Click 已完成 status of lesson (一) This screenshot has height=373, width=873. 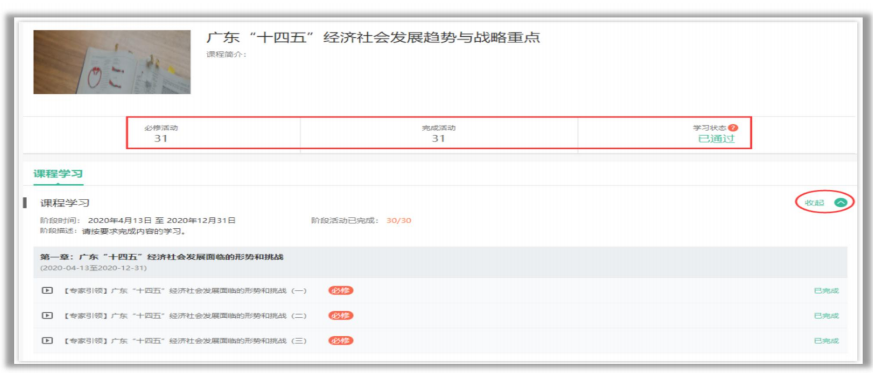click(826, 291)
